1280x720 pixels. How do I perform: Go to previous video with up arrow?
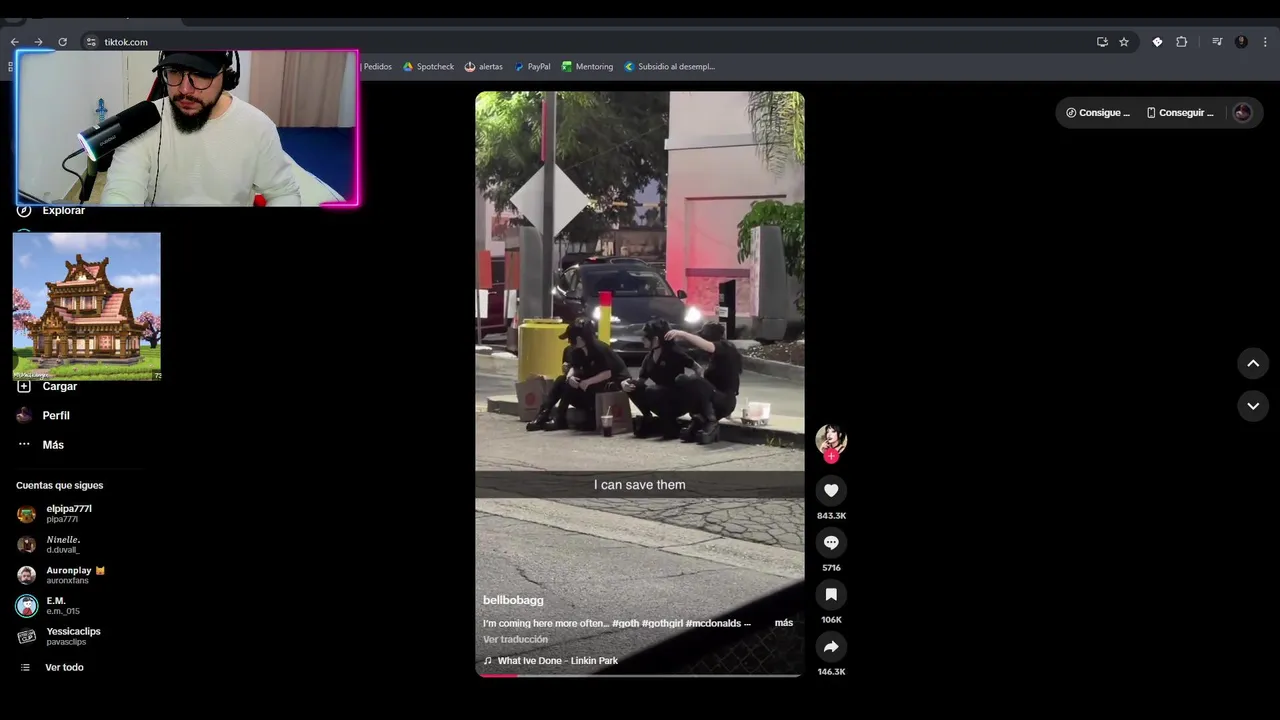tap(1253, 363)
